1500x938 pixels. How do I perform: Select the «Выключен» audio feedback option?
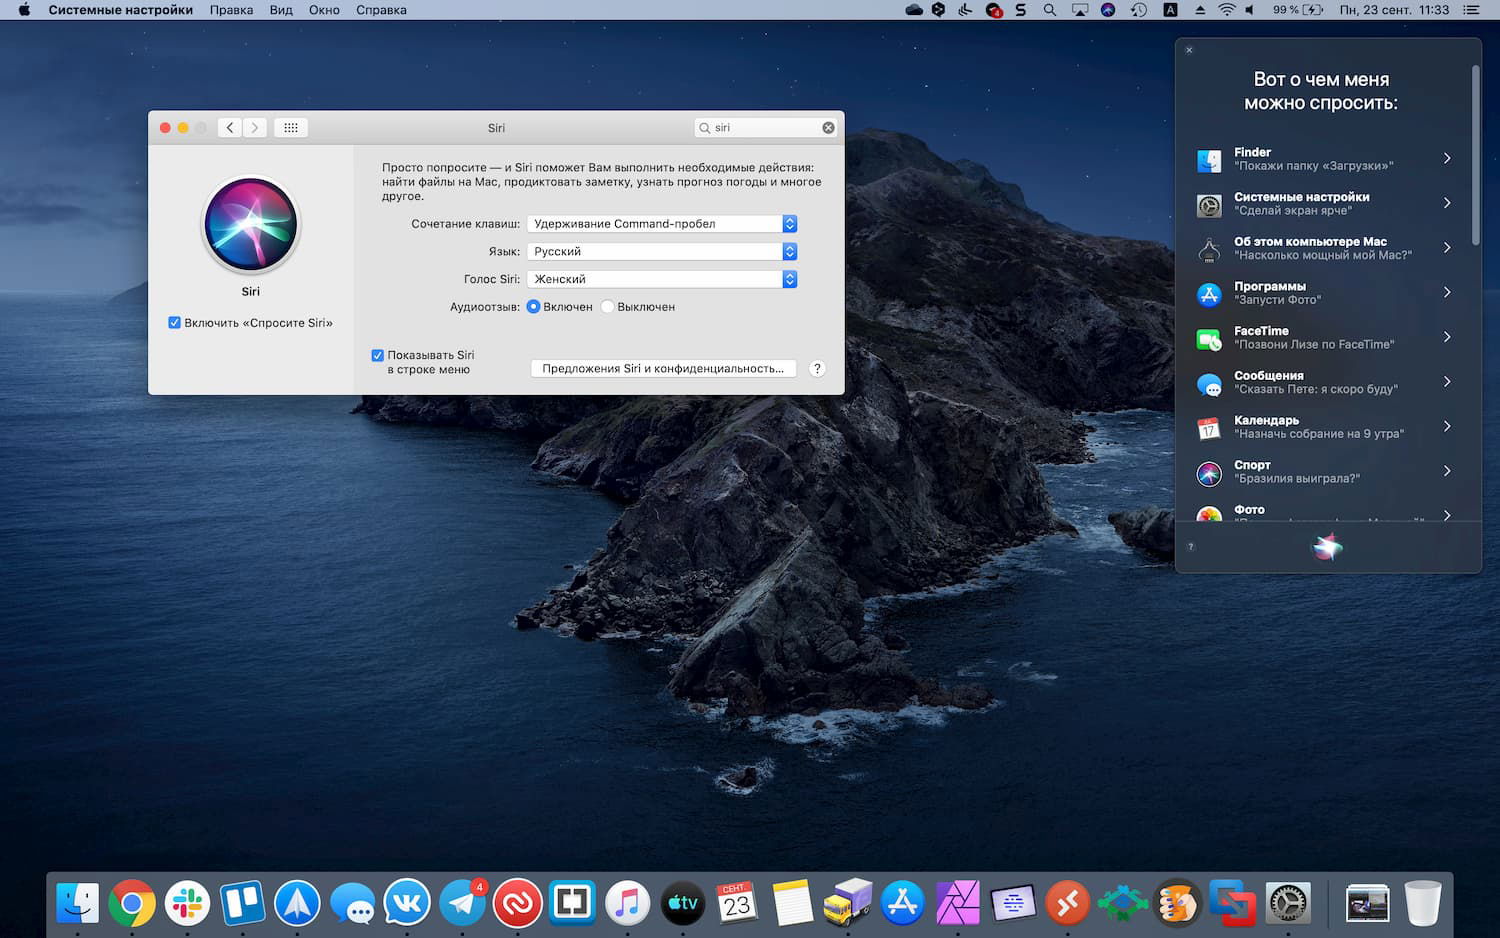tap(607, 307)
